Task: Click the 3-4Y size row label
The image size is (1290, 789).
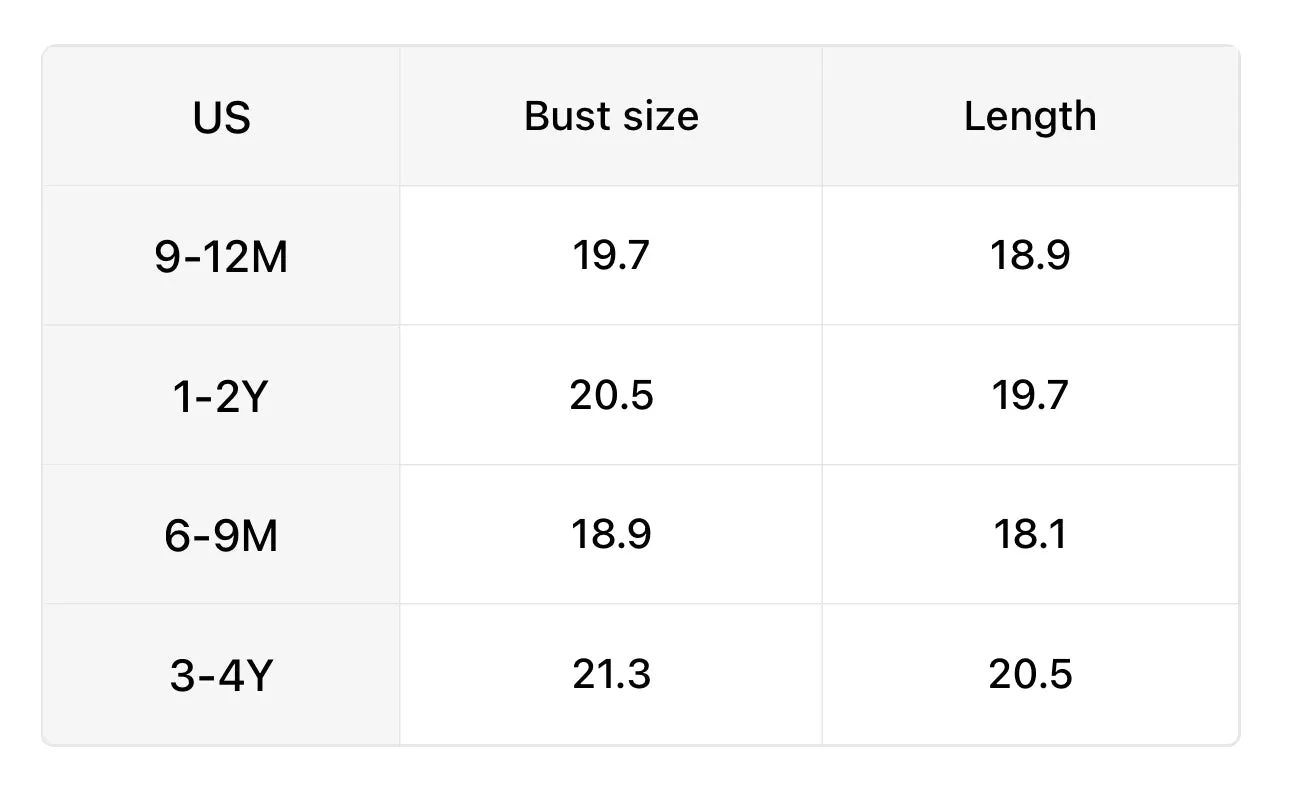Action: coord(221,676)
